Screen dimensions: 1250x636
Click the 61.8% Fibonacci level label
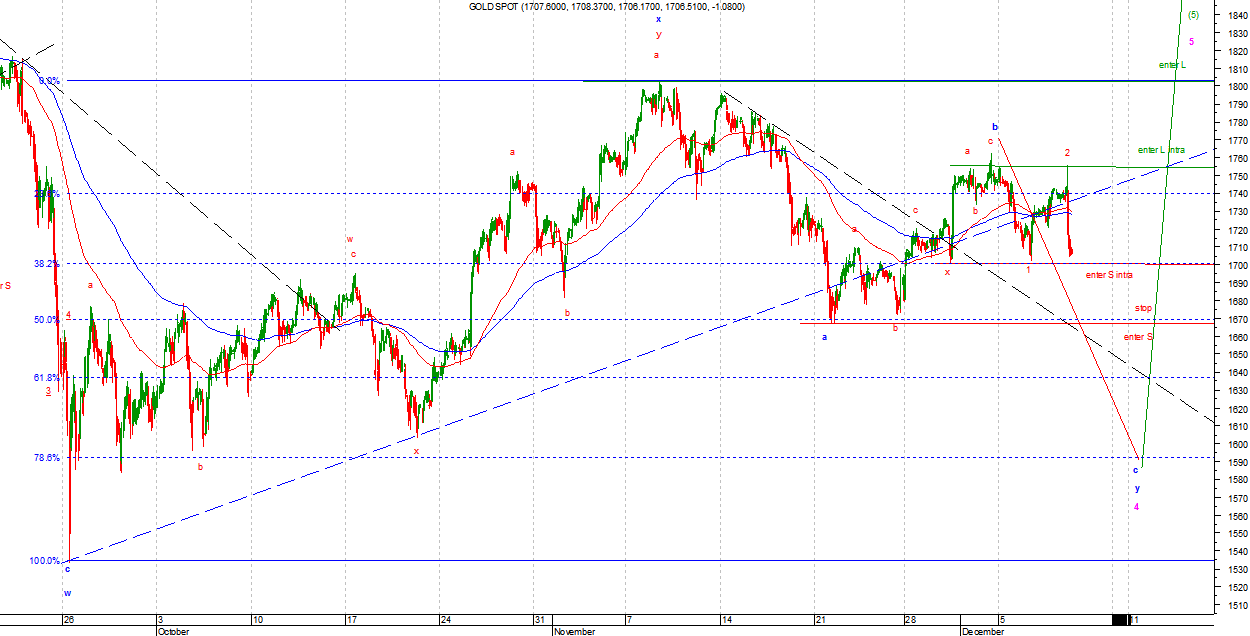coord(46,377)
